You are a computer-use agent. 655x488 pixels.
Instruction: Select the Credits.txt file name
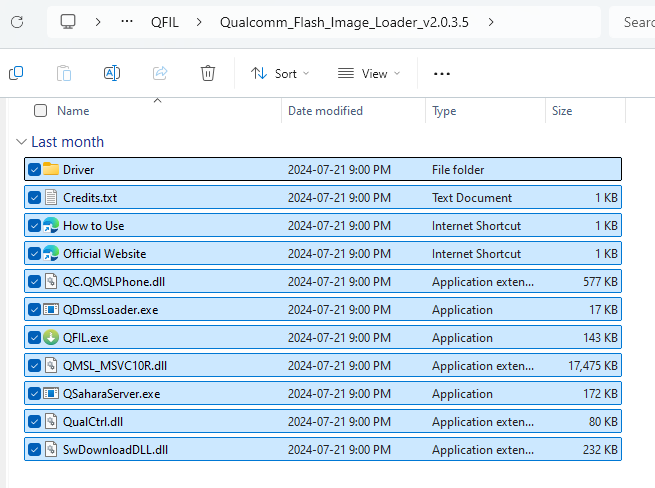coord(90,198)
